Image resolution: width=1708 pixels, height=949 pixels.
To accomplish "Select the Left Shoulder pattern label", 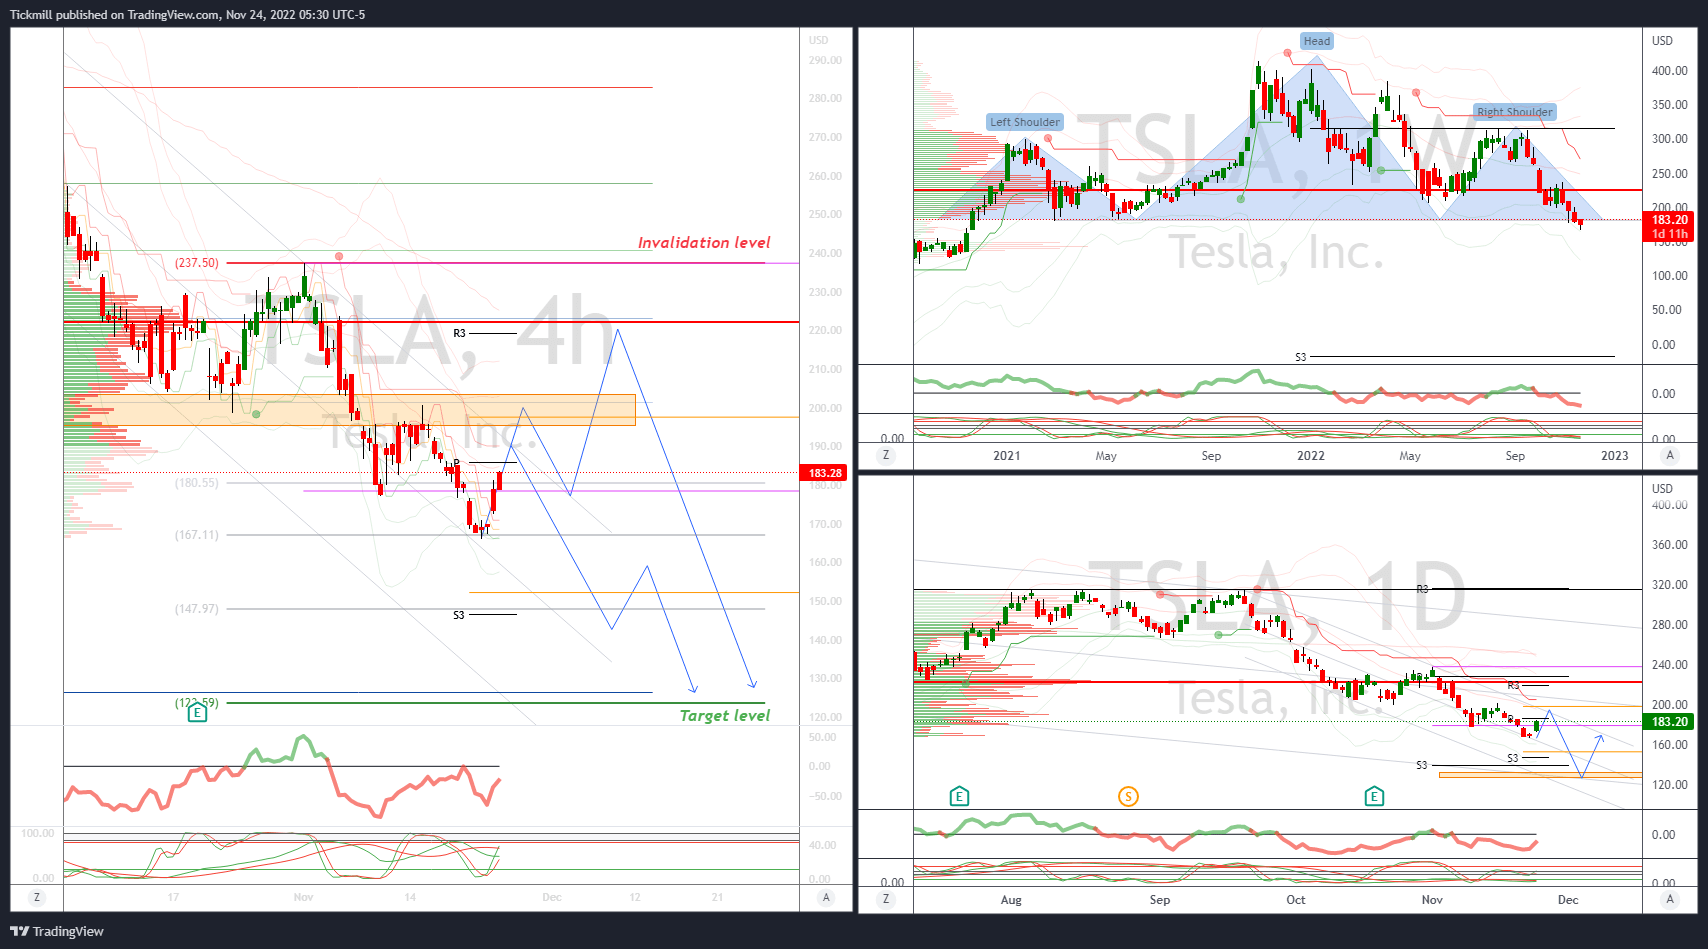I will [1025, 122].
